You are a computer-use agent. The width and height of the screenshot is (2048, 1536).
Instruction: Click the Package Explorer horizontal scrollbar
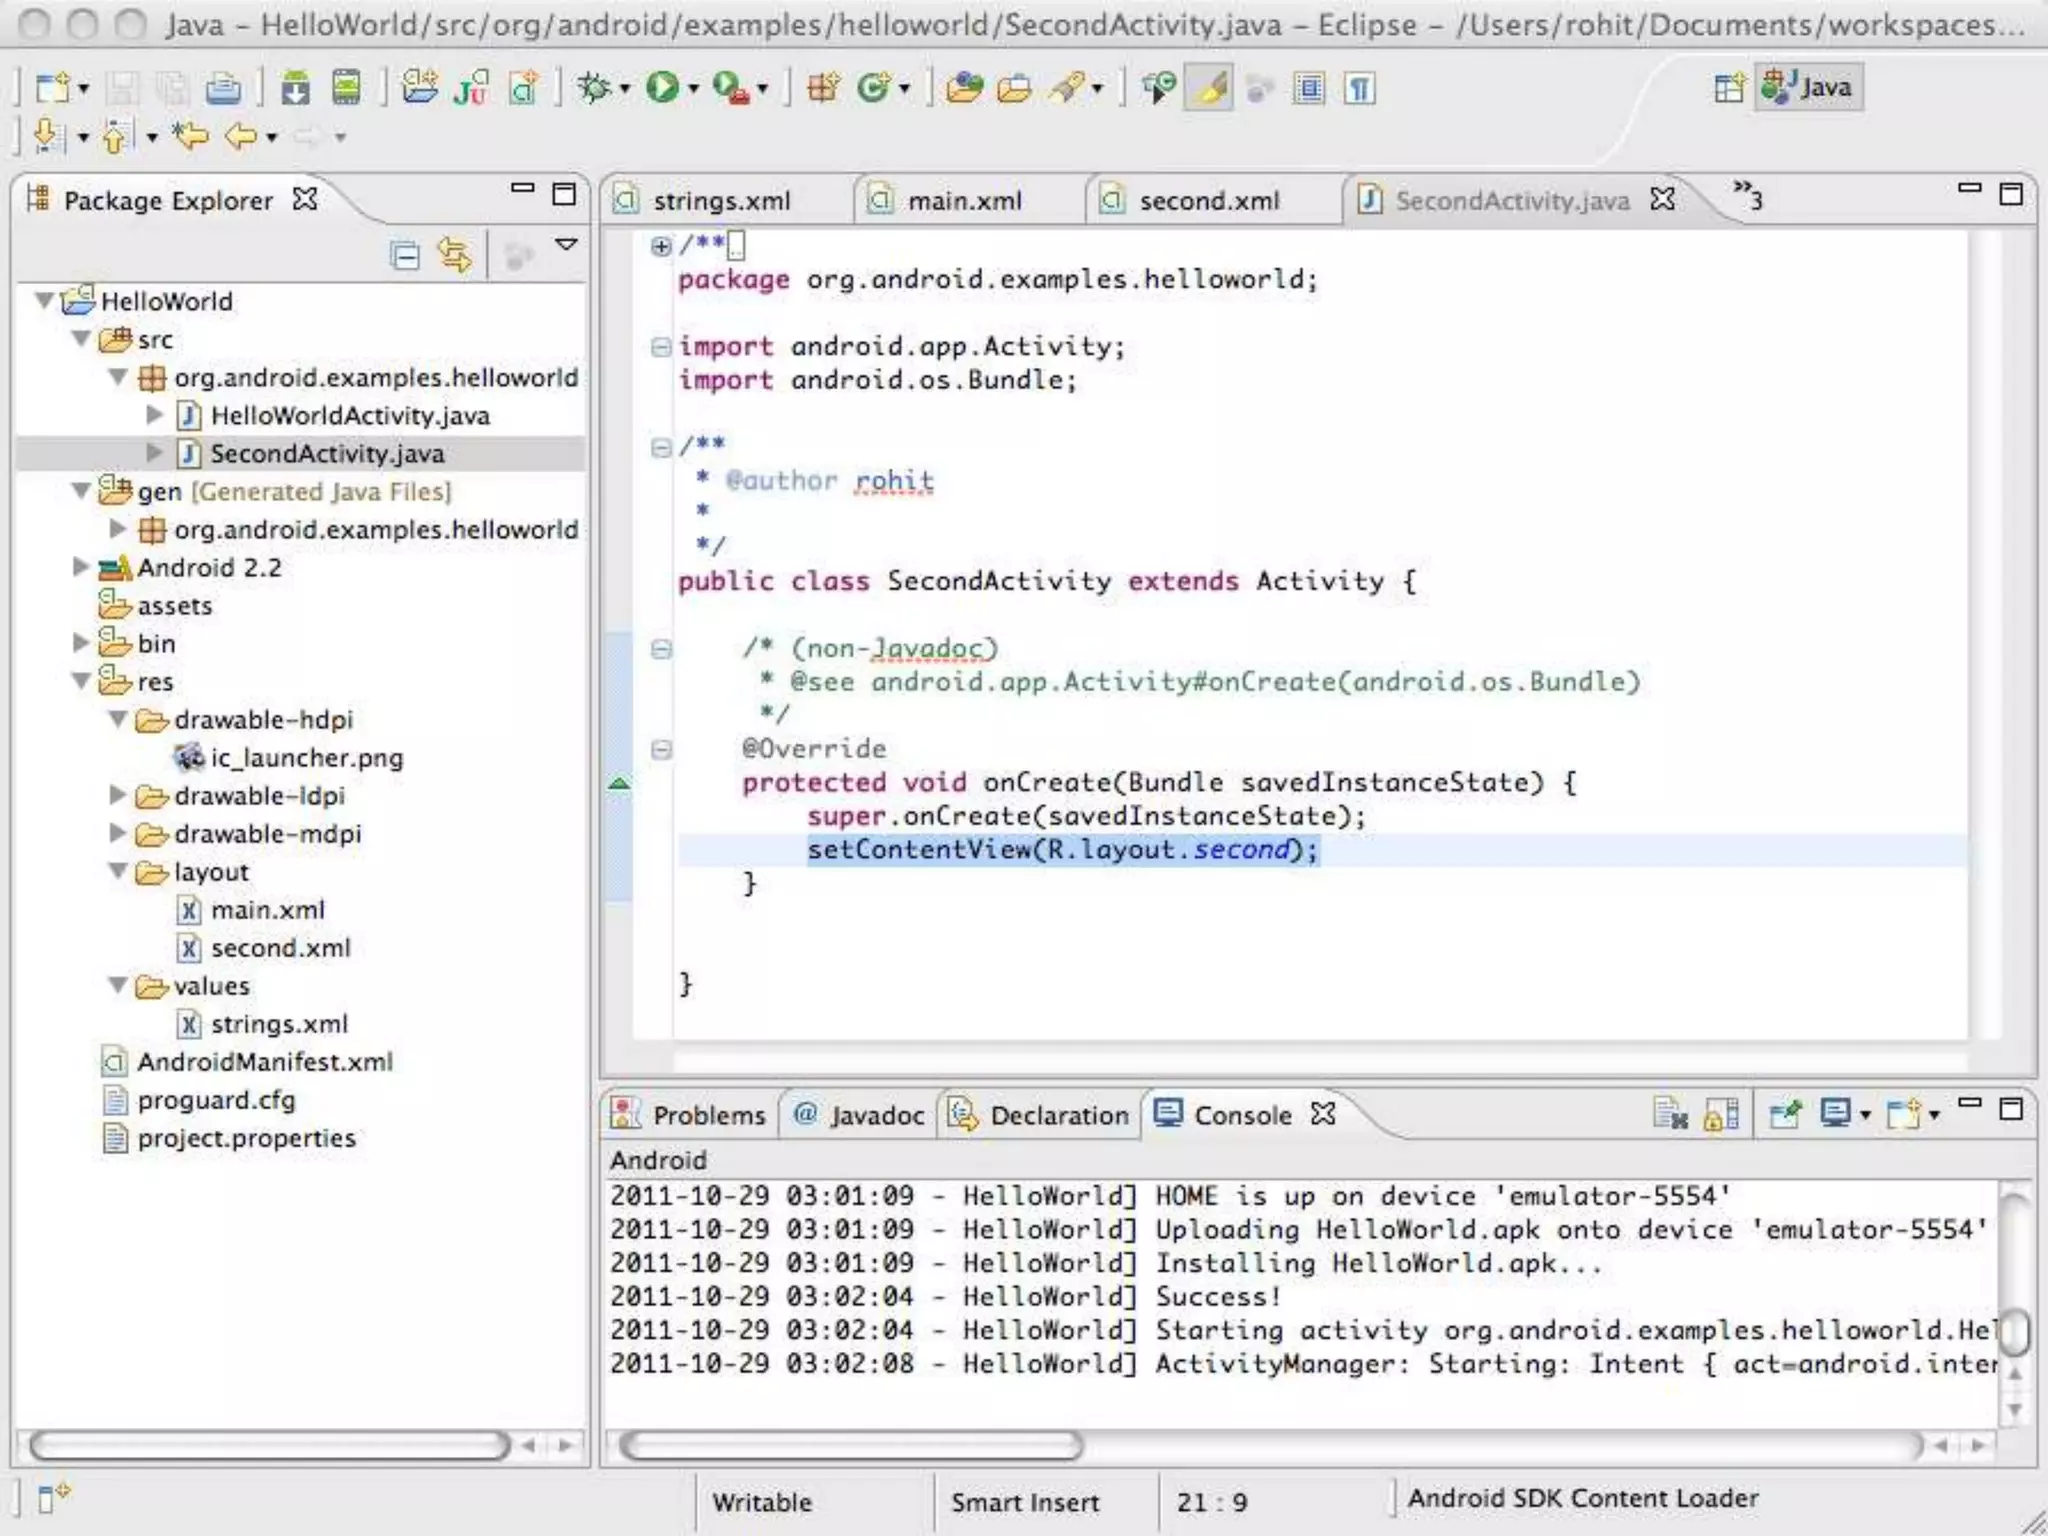[269, 1445]
